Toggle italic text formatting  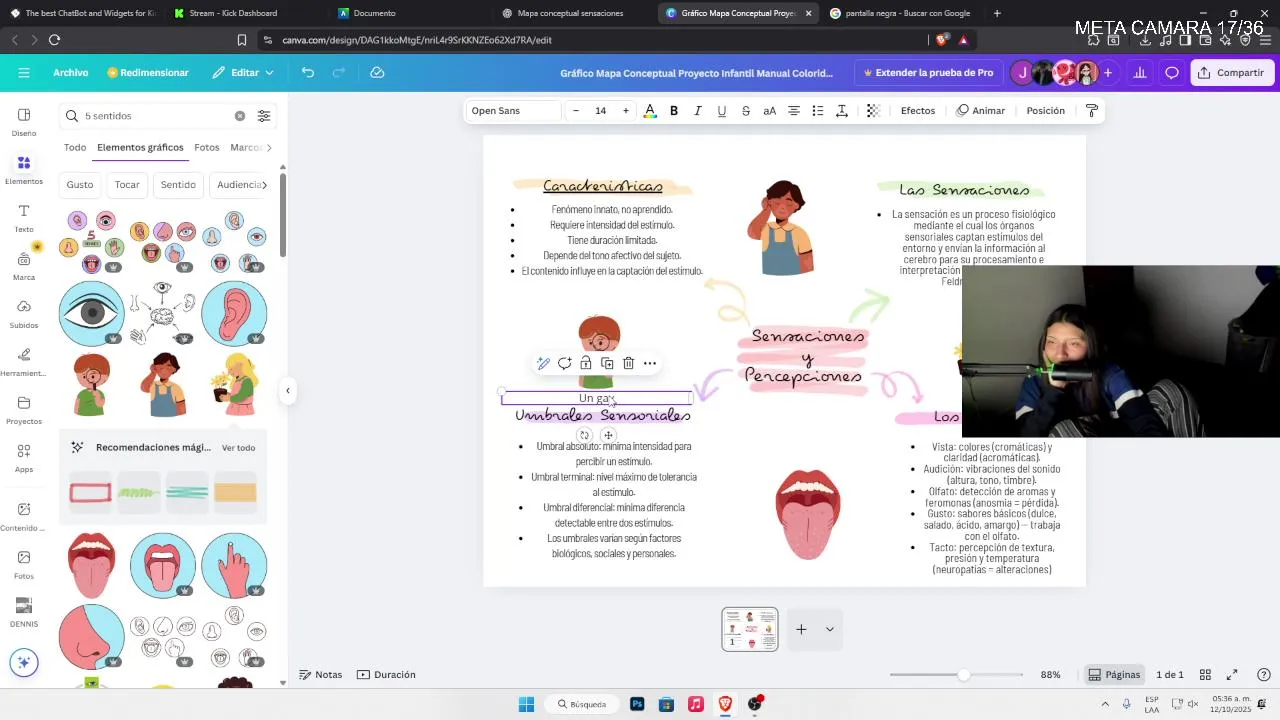pyautogui.click(x=698, y=111)
